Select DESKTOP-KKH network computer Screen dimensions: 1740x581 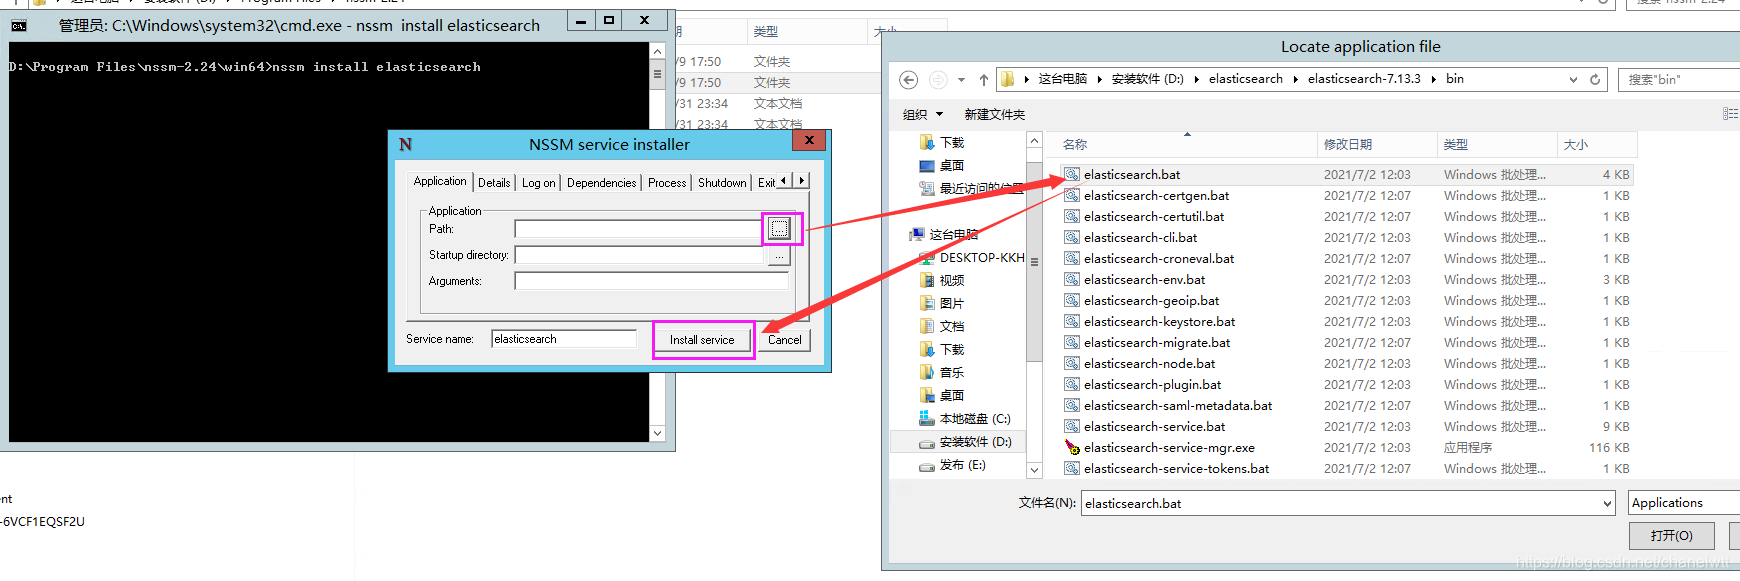(972, 258)
